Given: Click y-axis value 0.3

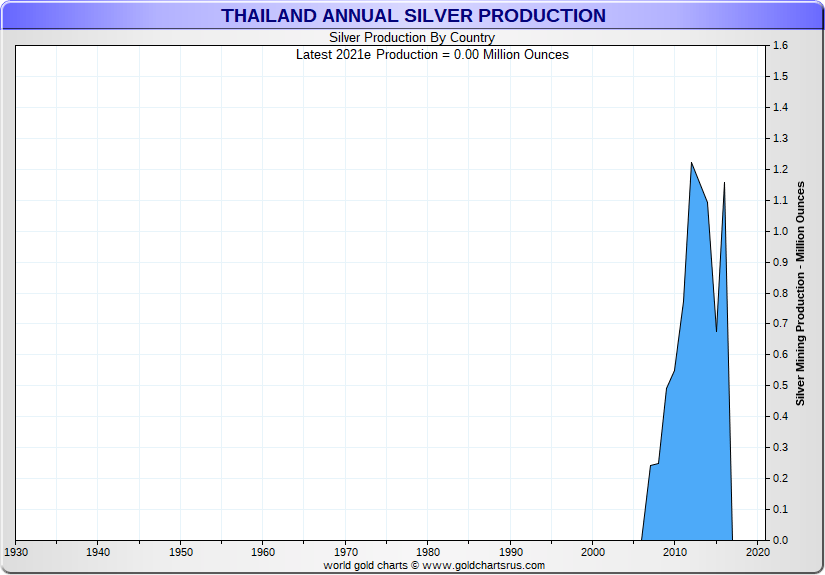Looking at the screenshot, I should click(780, 448).
